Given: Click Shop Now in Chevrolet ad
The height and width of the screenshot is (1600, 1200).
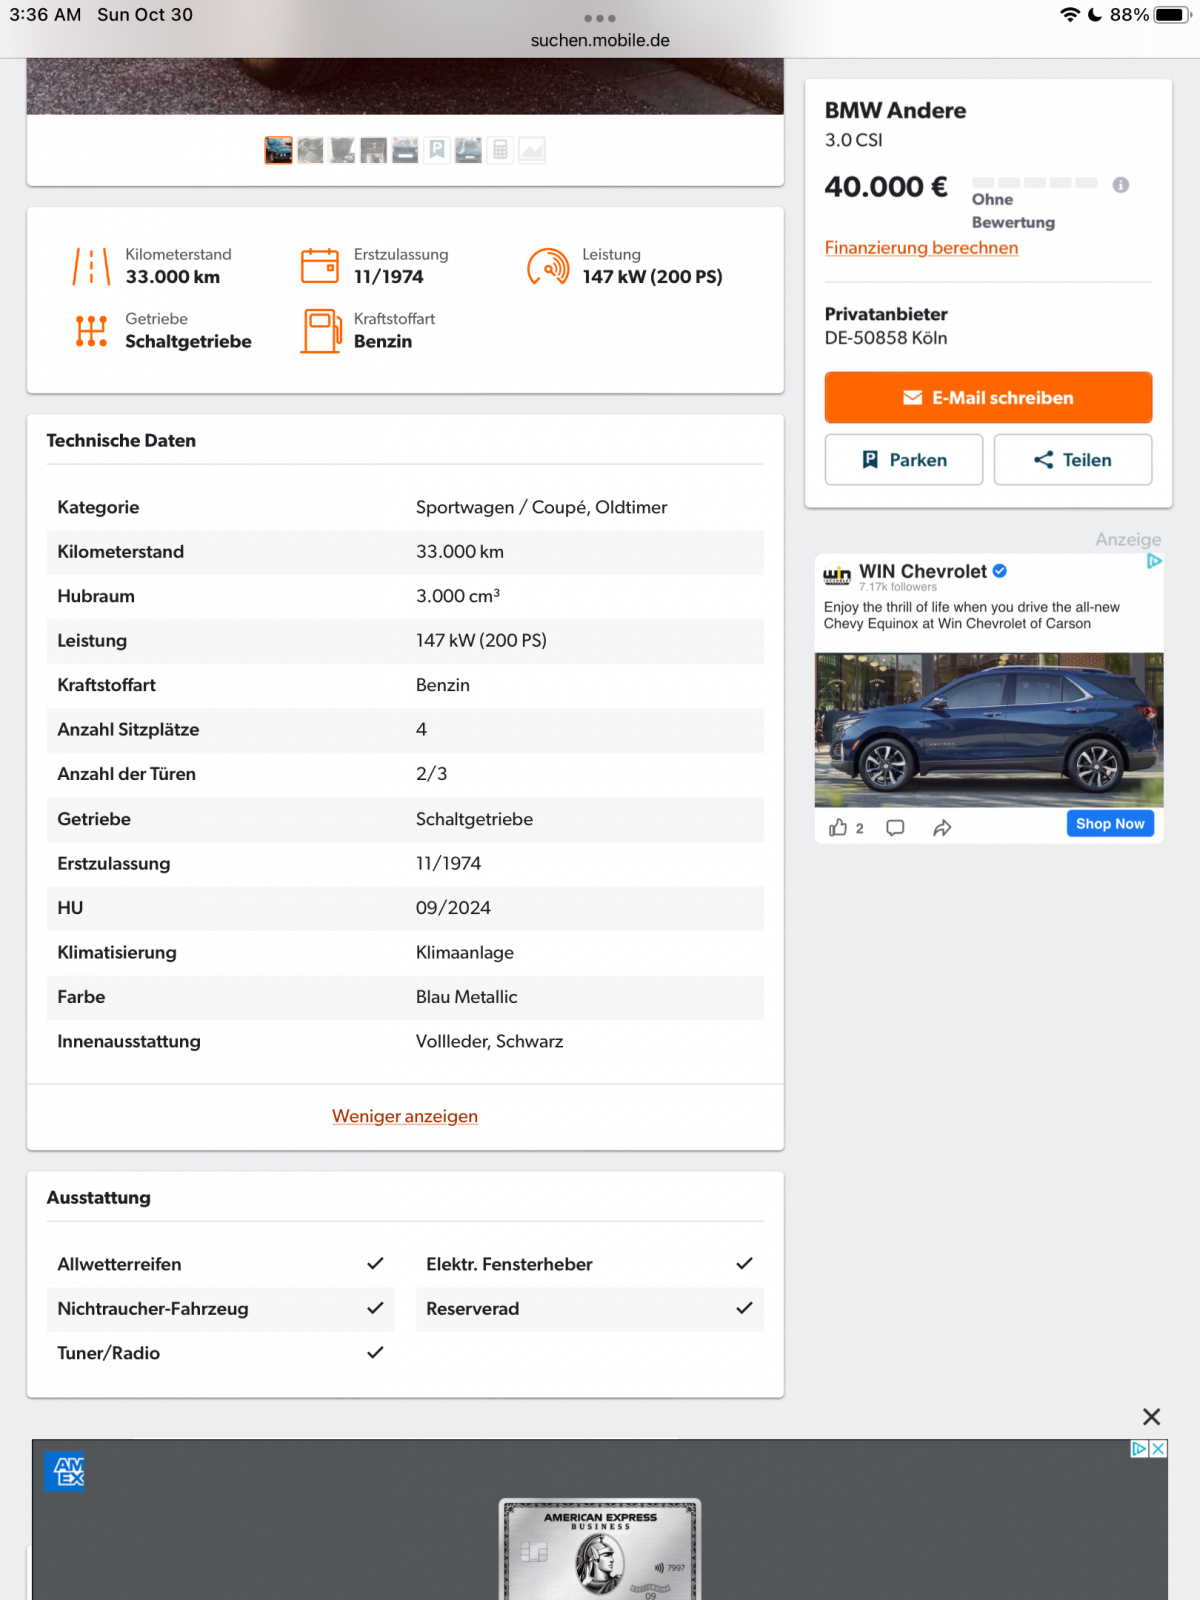Looking at the screenshot, I should tap(1110, 824).
